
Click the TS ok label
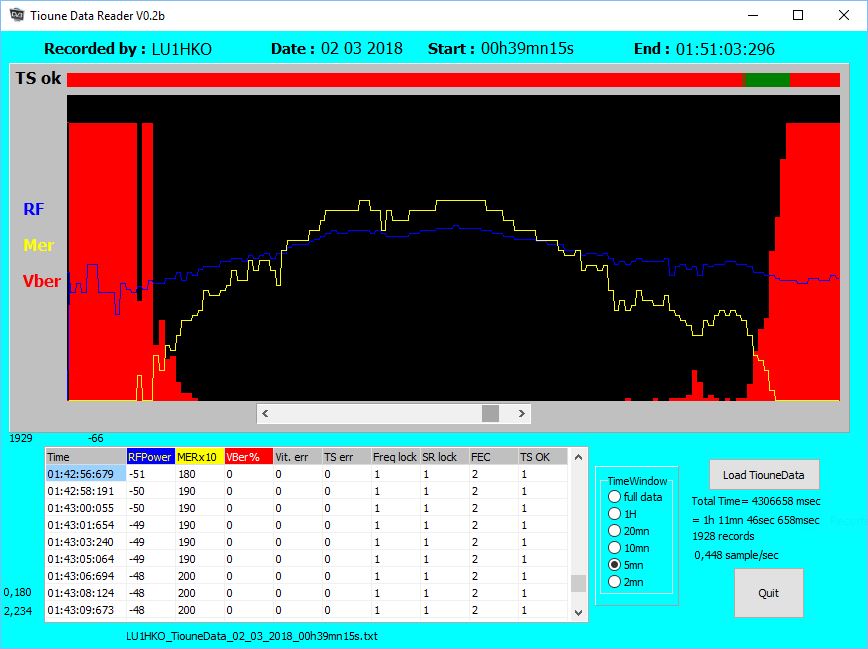(x=38, y=78)
